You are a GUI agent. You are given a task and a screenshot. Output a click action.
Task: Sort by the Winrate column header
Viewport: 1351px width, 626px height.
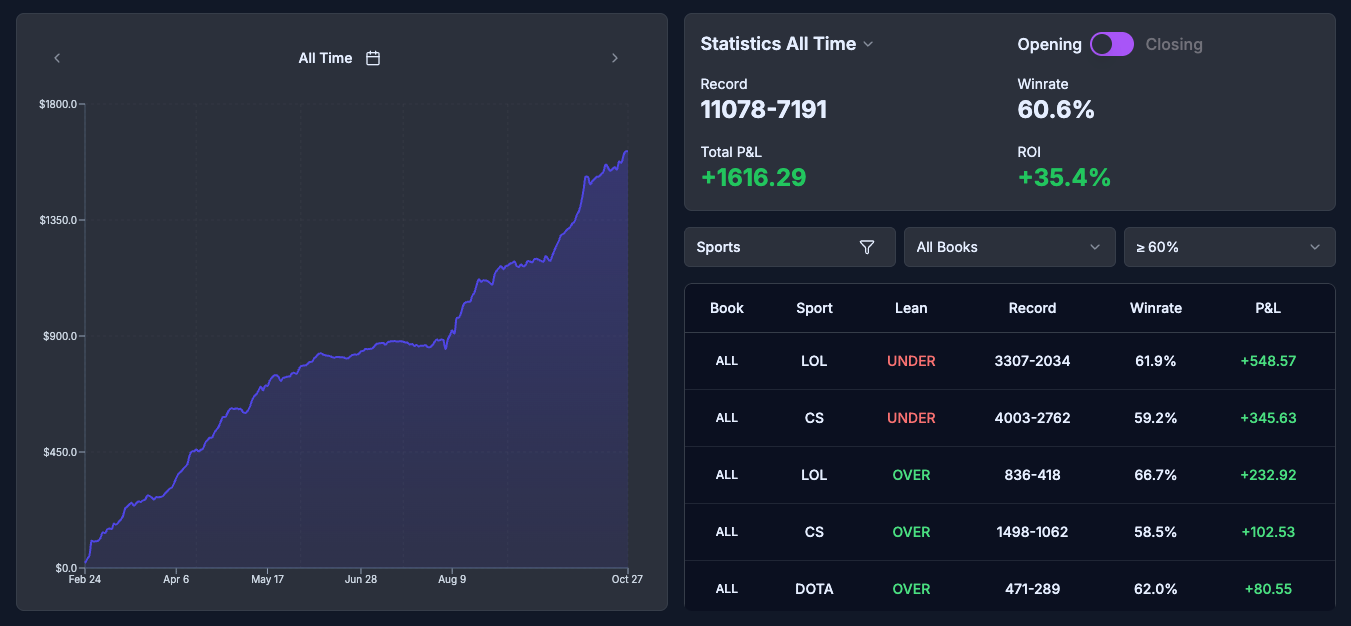pos(1156,308)
